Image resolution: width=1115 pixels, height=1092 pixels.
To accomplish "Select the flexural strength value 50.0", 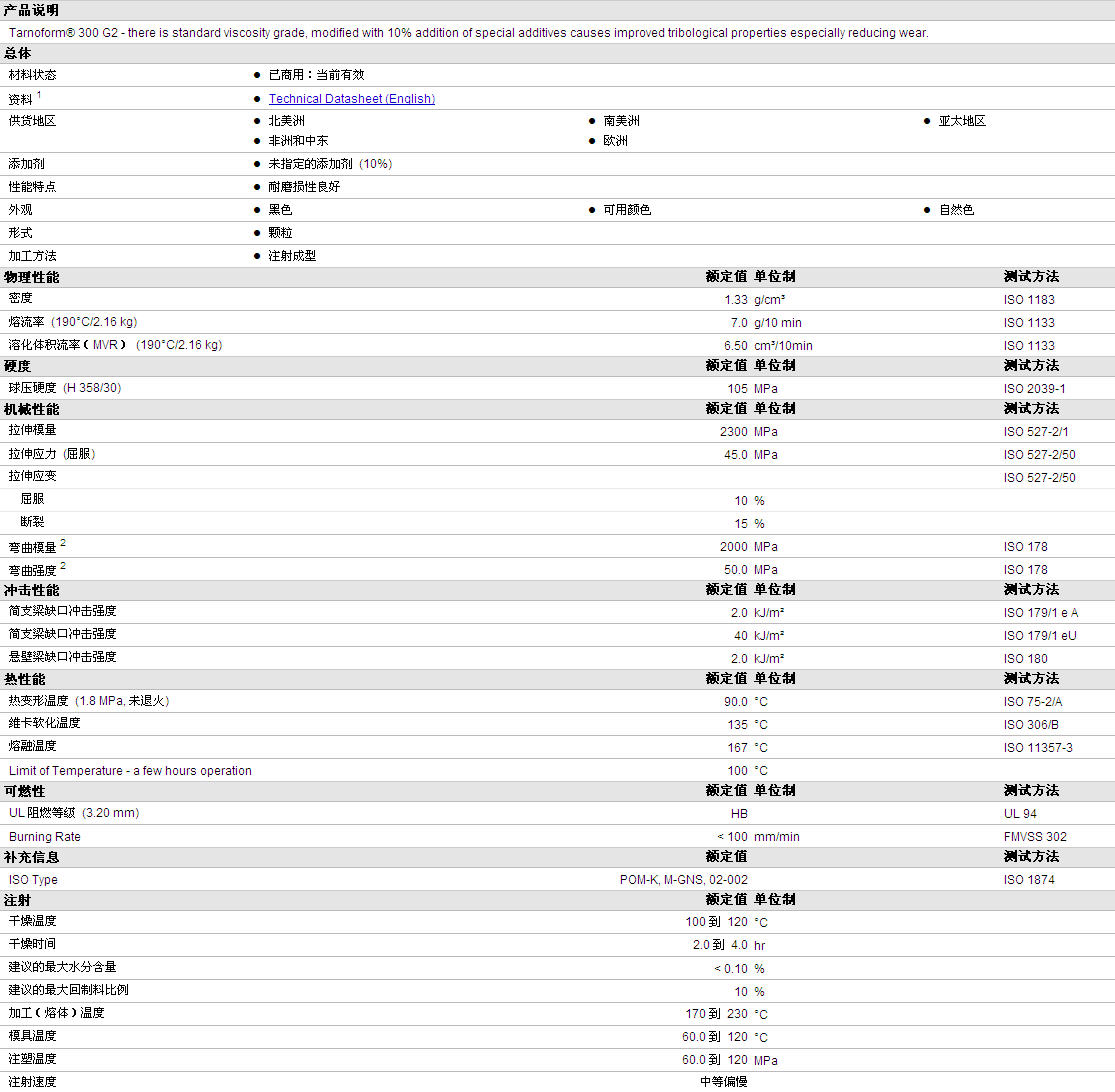I will 736,569.
